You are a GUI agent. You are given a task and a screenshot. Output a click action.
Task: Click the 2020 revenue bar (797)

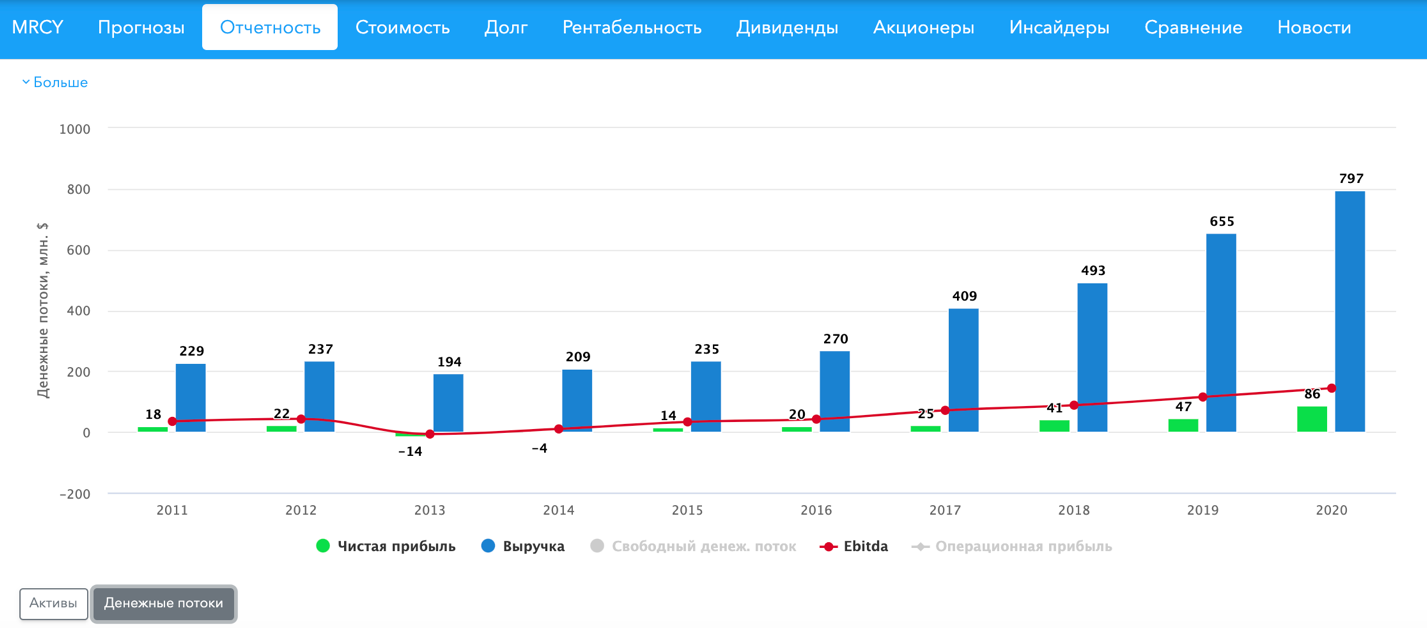click(x=1349, y=312)
